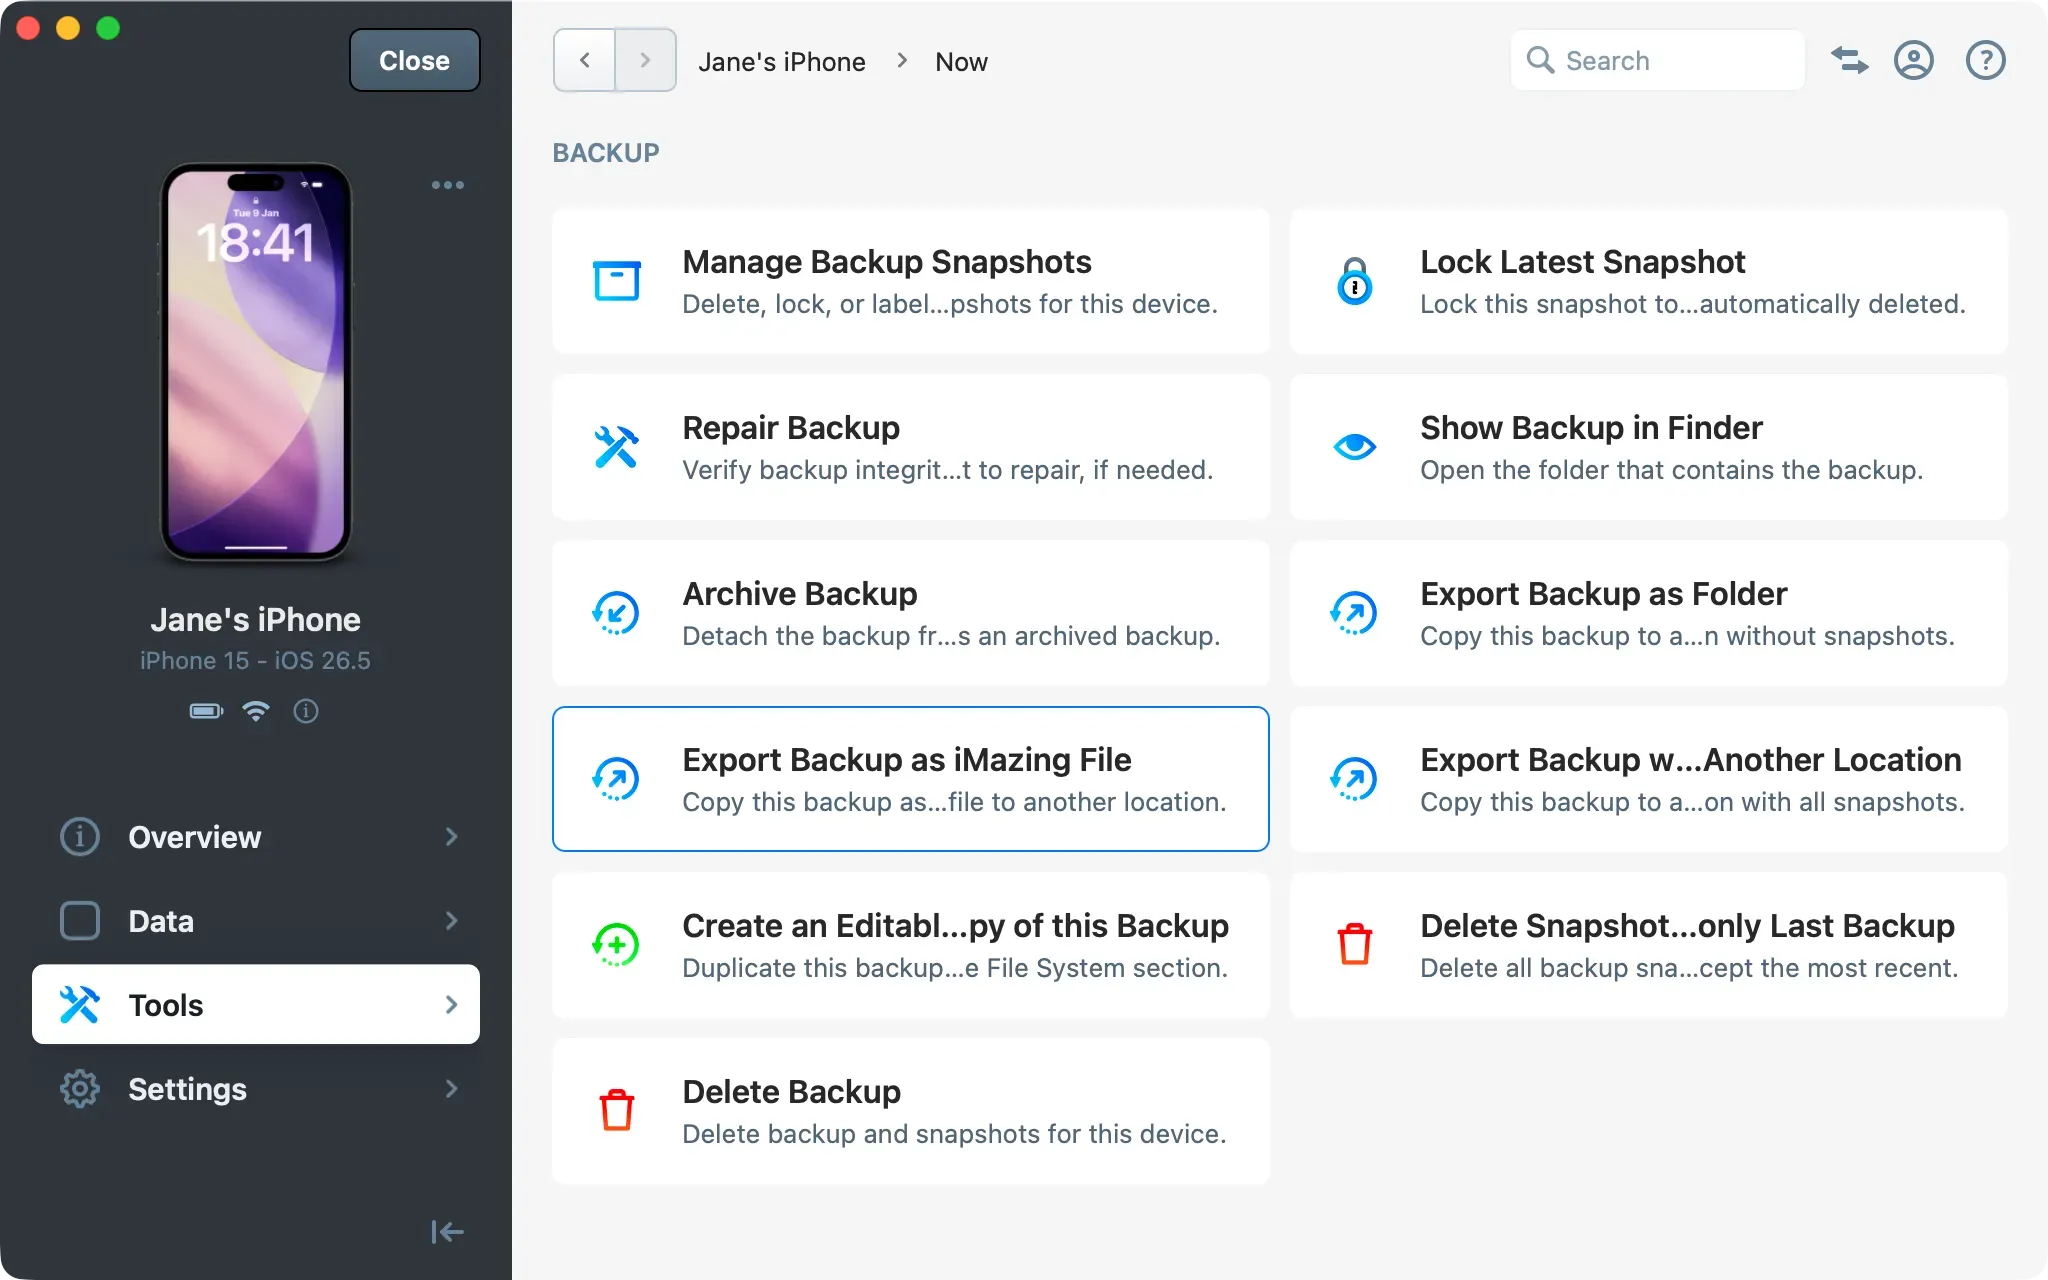2048x1280 pixels.
Task: Collapse the sidebar with the arrow-to-bar icon
Action: [447, 1232]
